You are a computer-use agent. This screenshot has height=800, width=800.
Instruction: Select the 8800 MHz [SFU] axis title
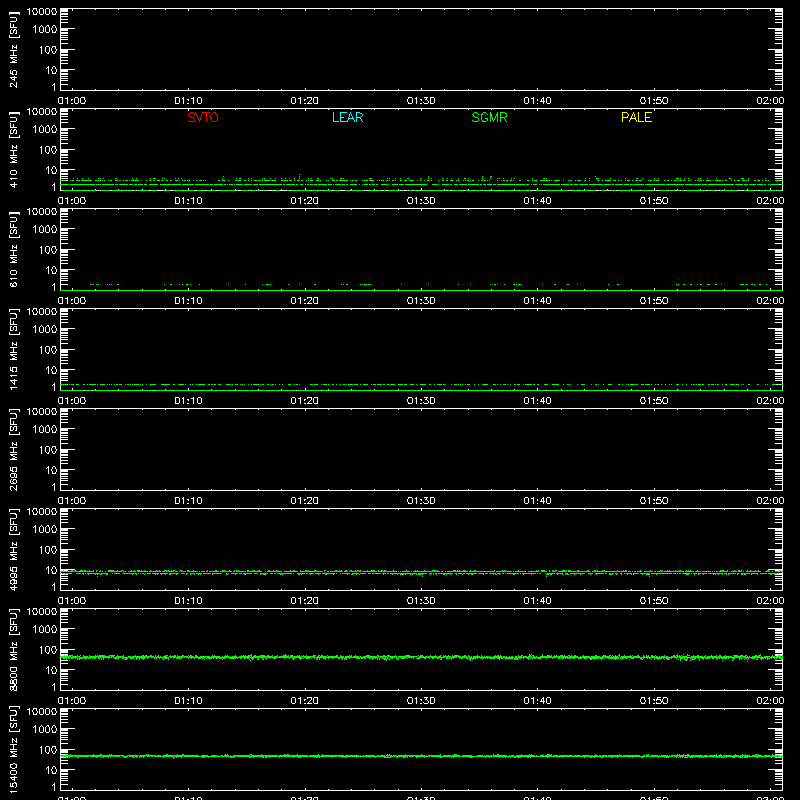13,649
